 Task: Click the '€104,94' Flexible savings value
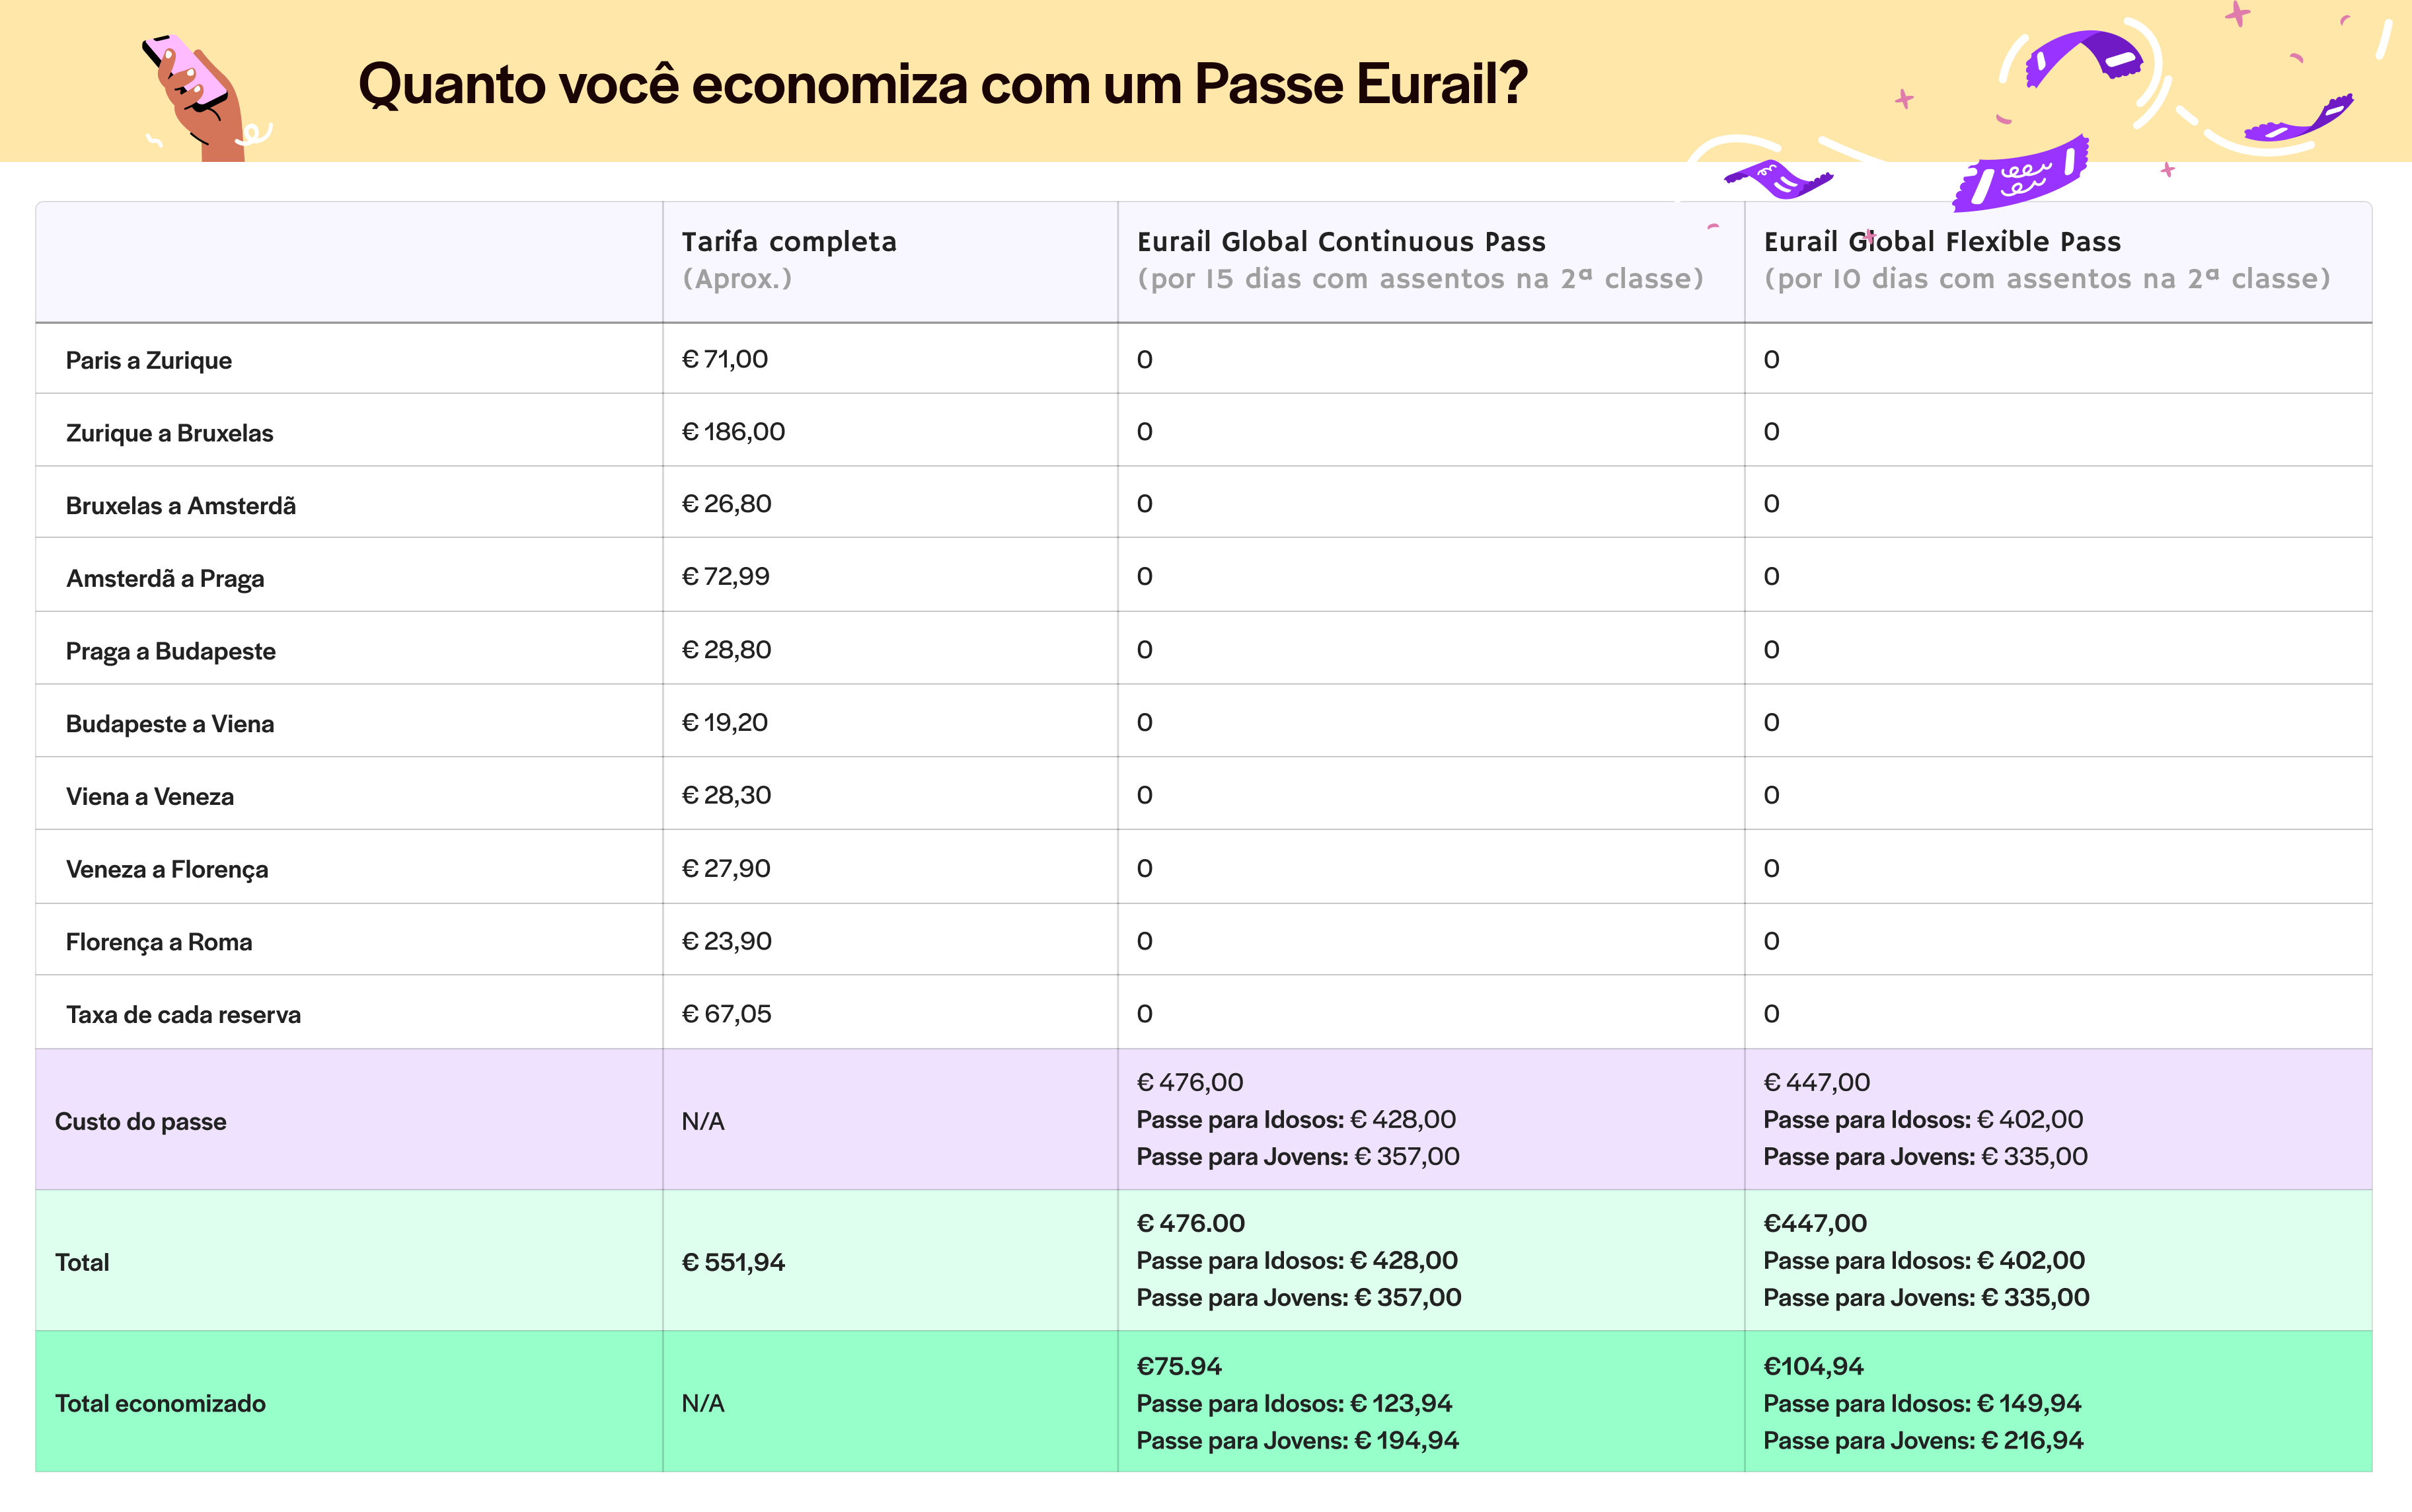click(x=1814, y=1367)
